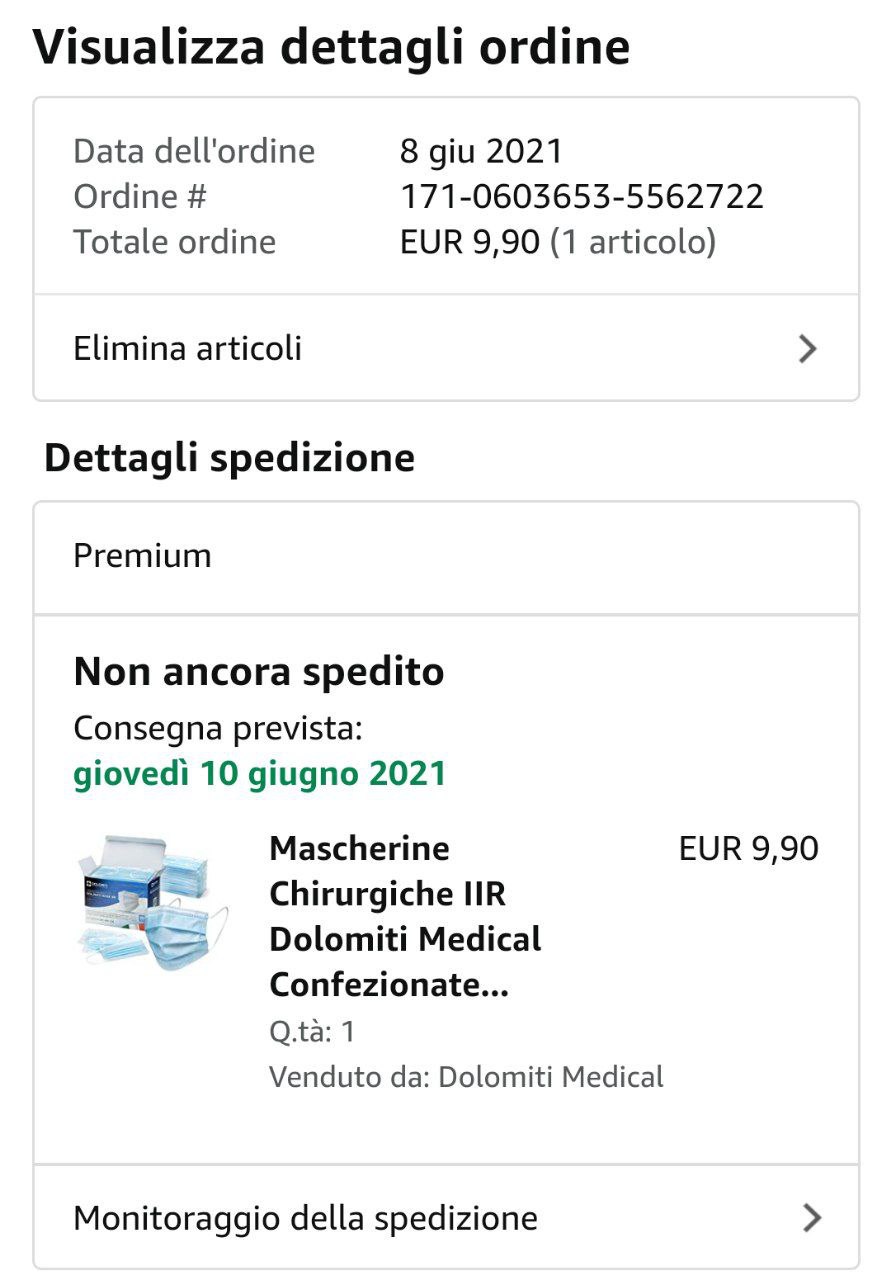The width and height of the screenshot is (891, 1280).
Task: Click the seller name Dolomiti Medical
Action: 551,1077
